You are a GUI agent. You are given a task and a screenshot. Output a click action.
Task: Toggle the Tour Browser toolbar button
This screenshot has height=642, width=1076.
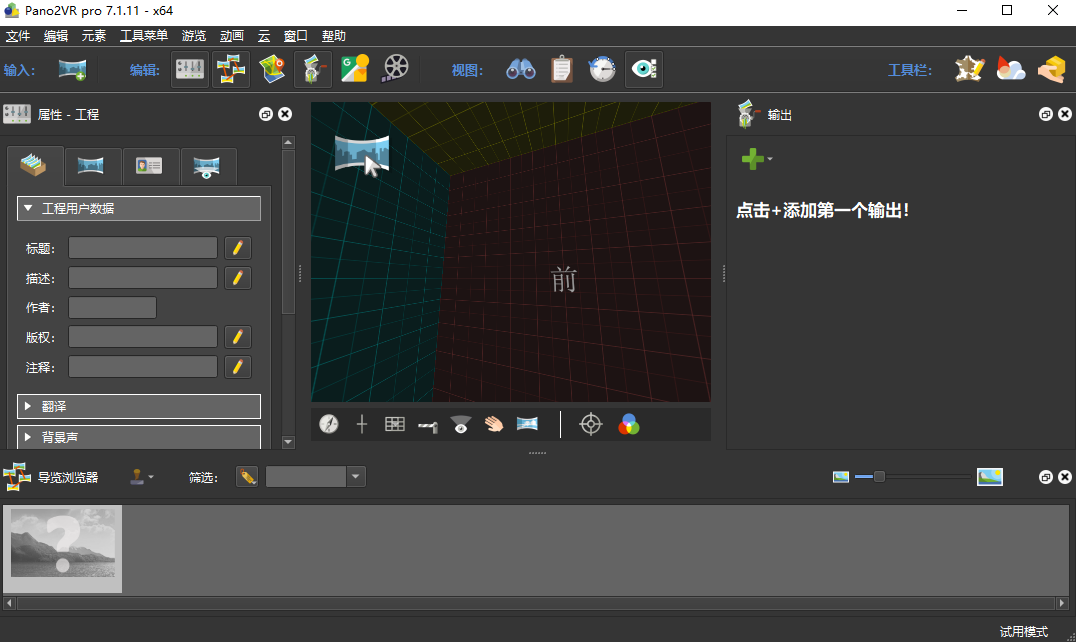pos(231,69)
